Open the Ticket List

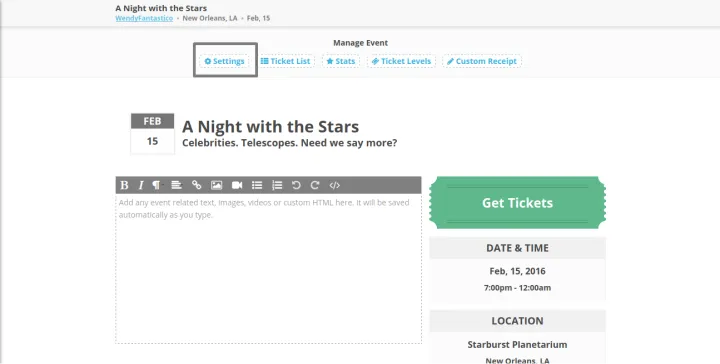[286, 61]
